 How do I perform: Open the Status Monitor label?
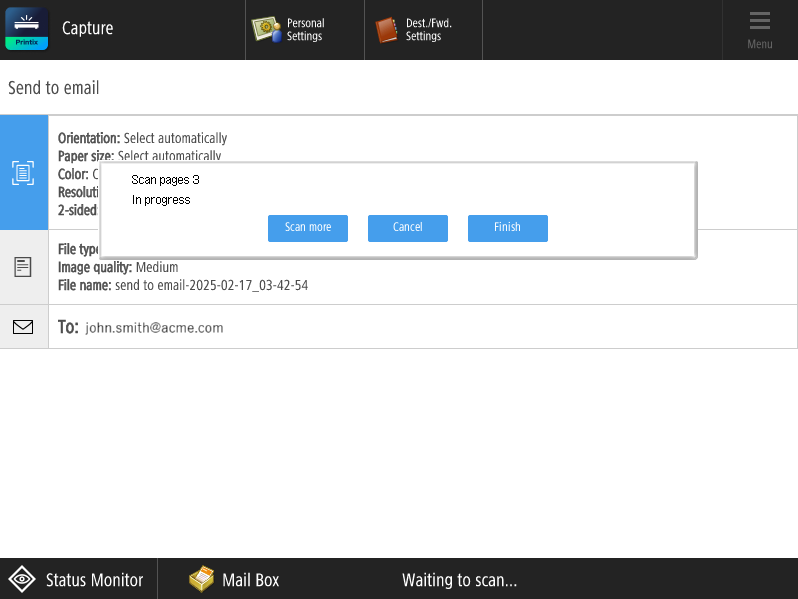coord(94,580)
